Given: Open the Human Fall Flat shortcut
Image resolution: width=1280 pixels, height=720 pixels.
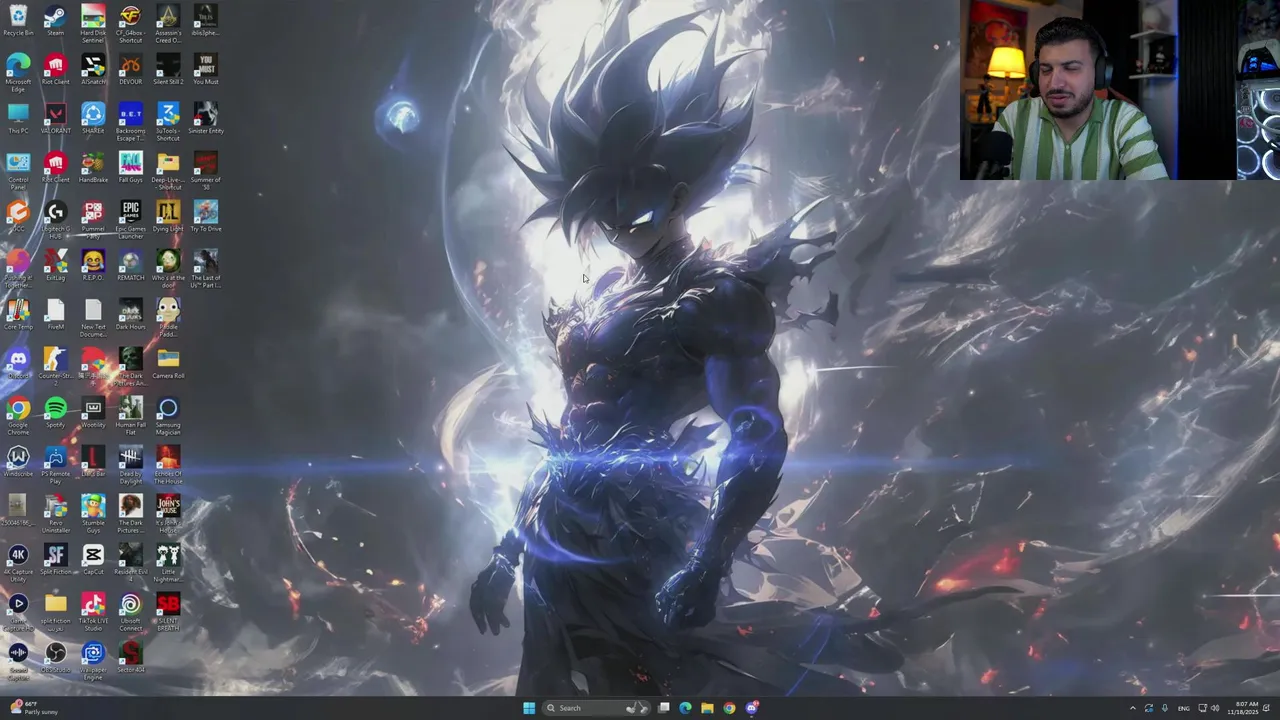Looking at the screenshot, I should (130, 416).
